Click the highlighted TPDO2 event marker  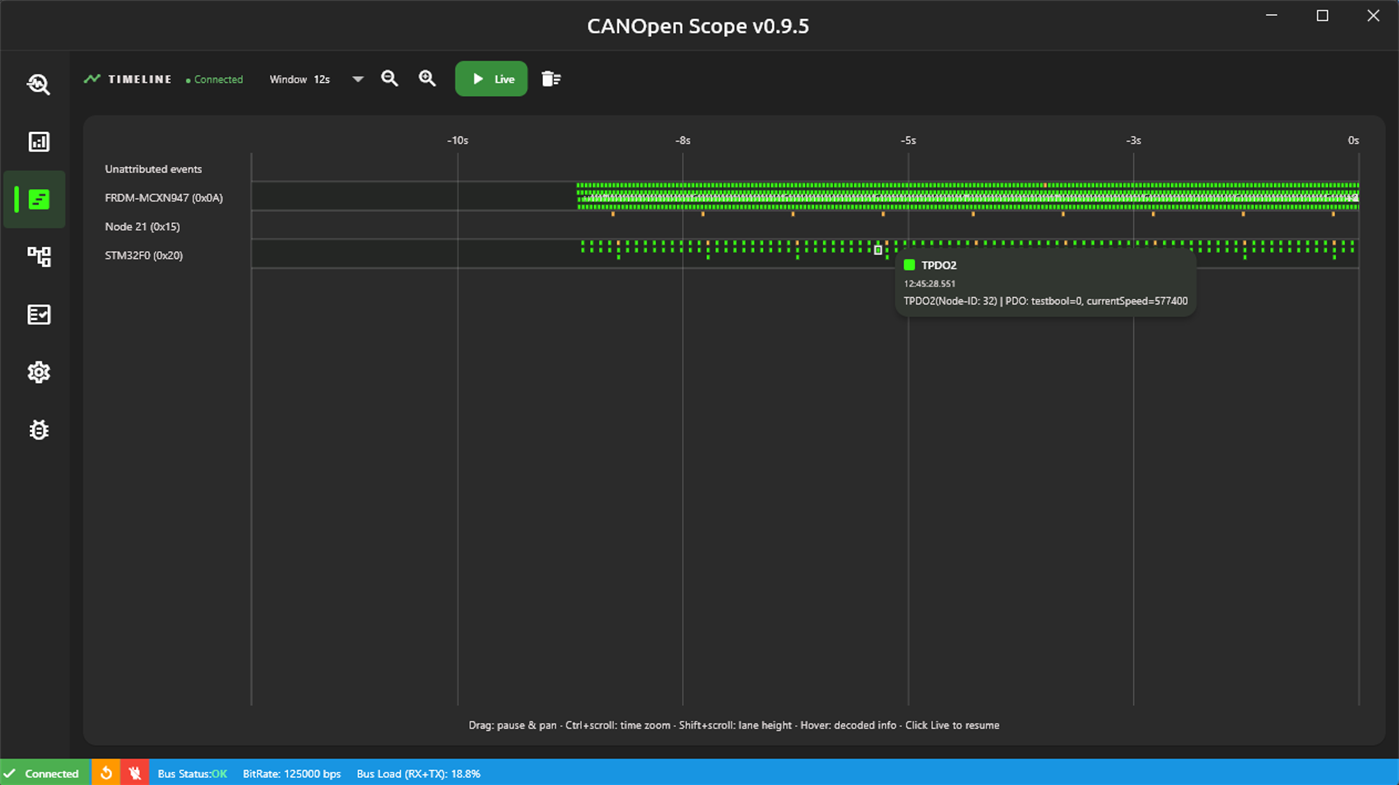878,250
